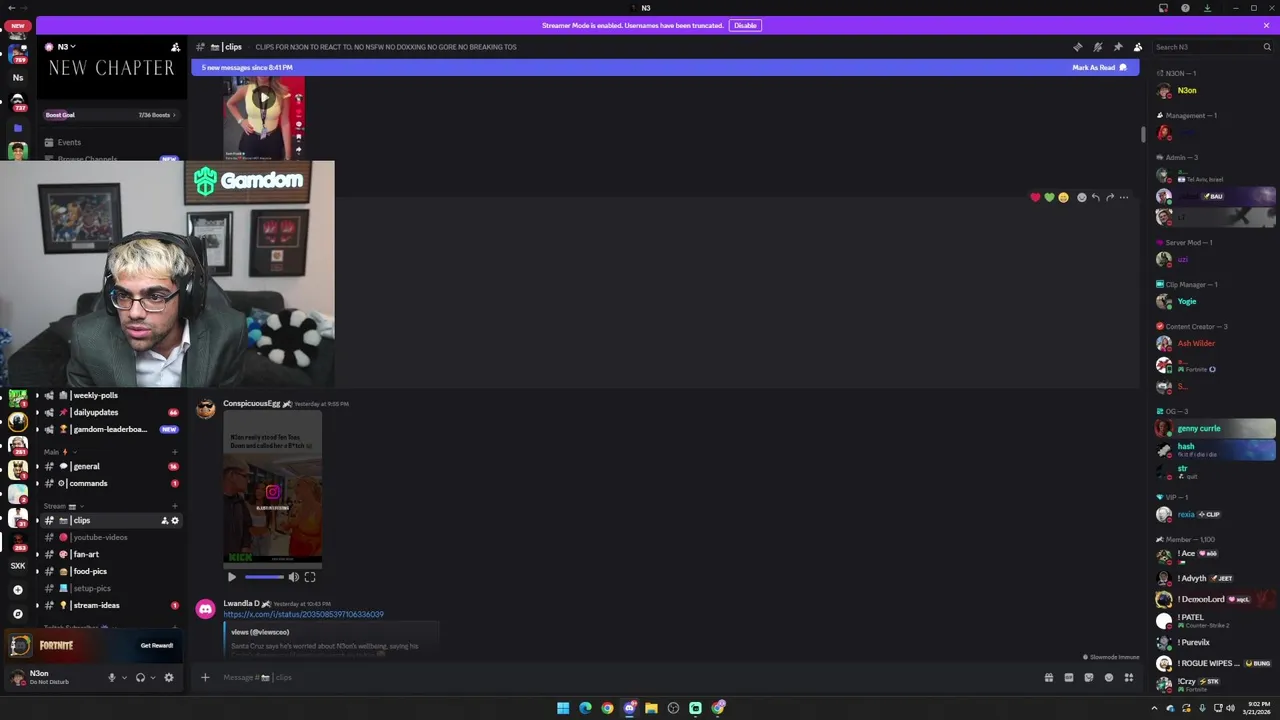Add a server plus icon

(17, 590)
